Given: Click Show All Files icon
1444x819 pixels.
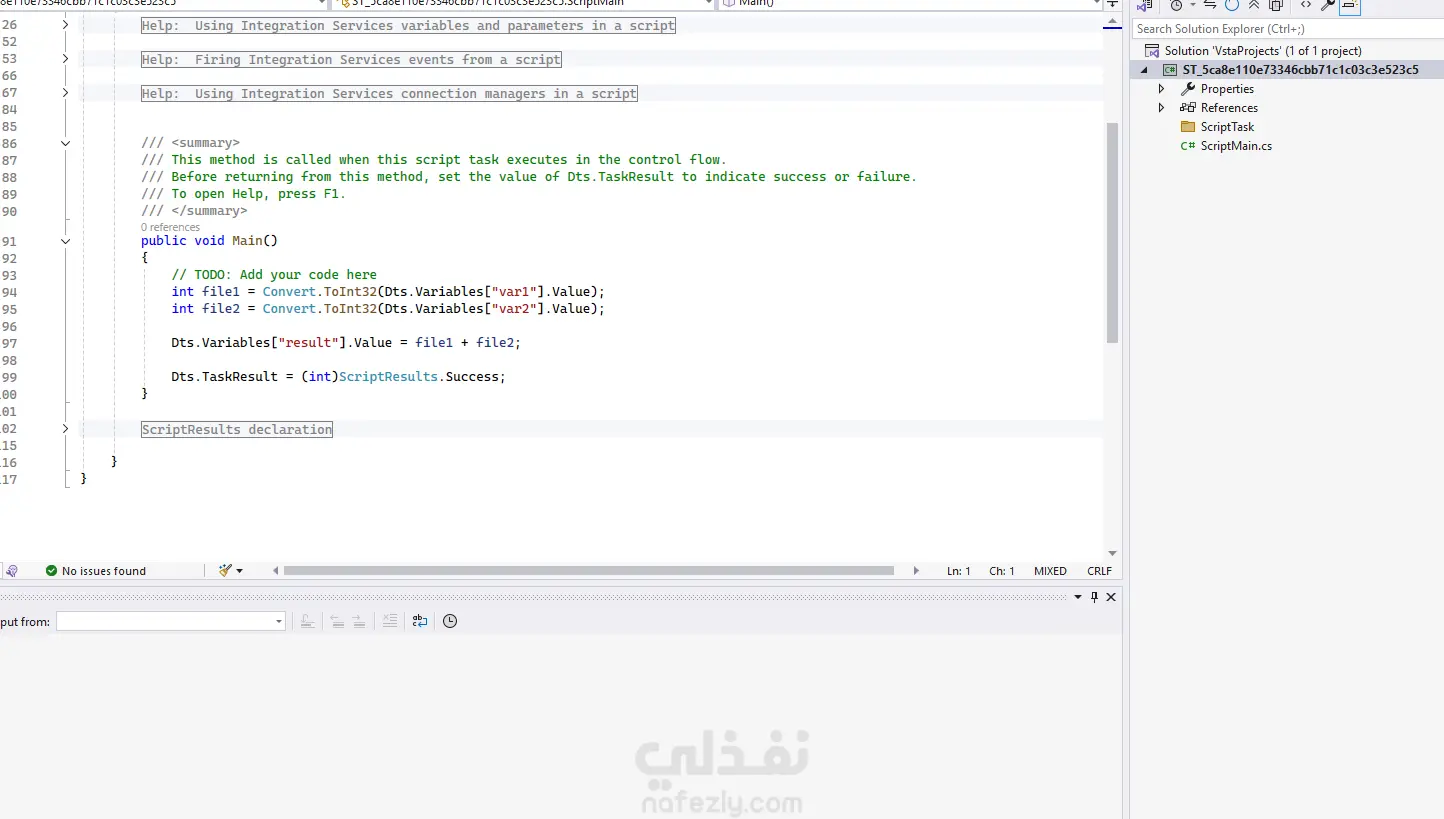Looking at the screenshot, I should click(1276, 5).
